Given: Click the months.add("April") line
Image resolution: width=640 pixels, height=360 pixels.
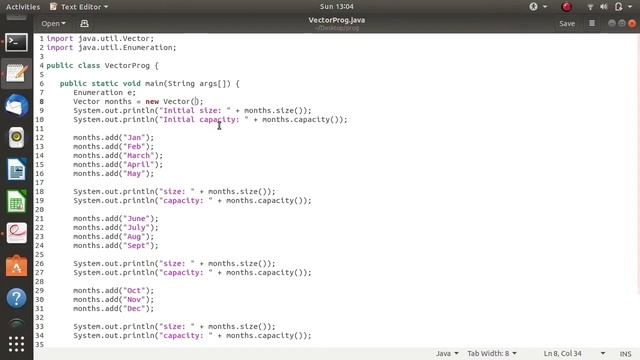Looking at the screenshot, I should pyautogui.click(x=118, y=164).
